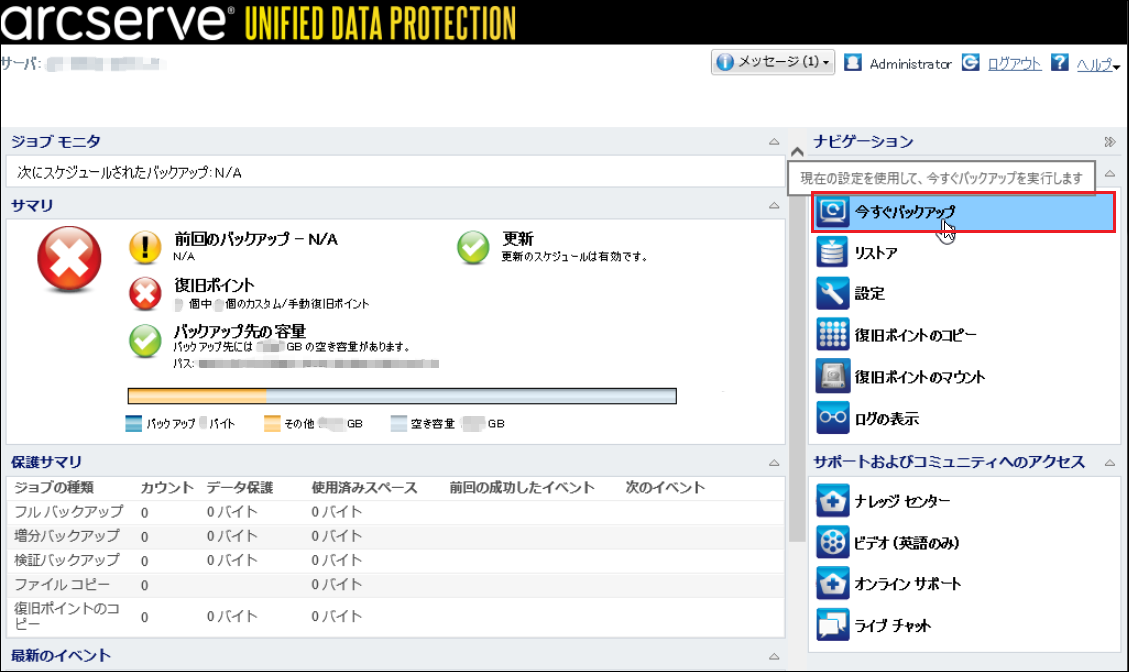The image size is (1129, 672).
Task: Click the backup destination capacity bar
Action: tap(402, 396)
